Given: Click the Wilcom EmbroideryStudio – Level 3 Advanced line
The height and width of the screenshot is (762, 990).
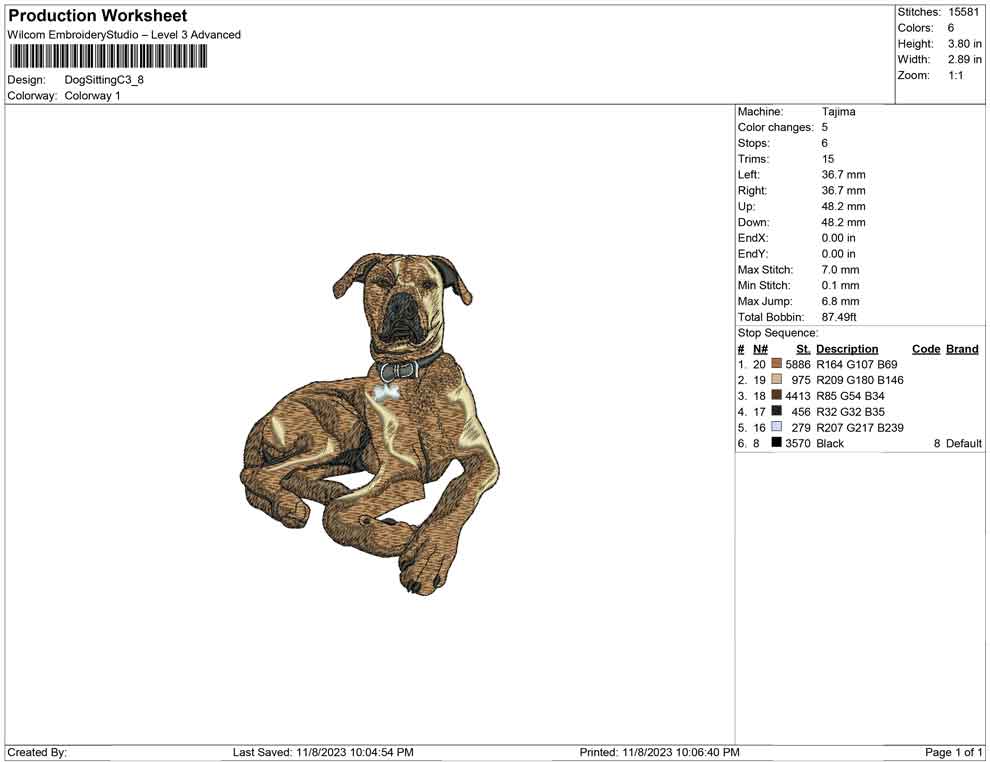Looking at the screenshot, I should pos(124,35).
